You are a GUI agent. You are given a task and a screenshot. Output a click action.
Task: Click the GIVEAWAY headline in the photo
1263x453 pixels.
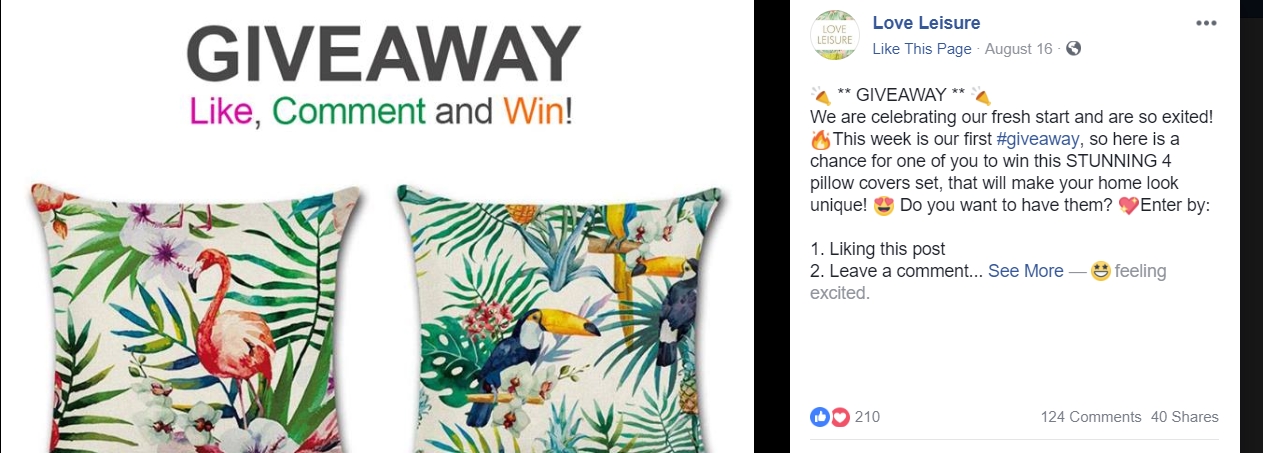tap(383, 56)
